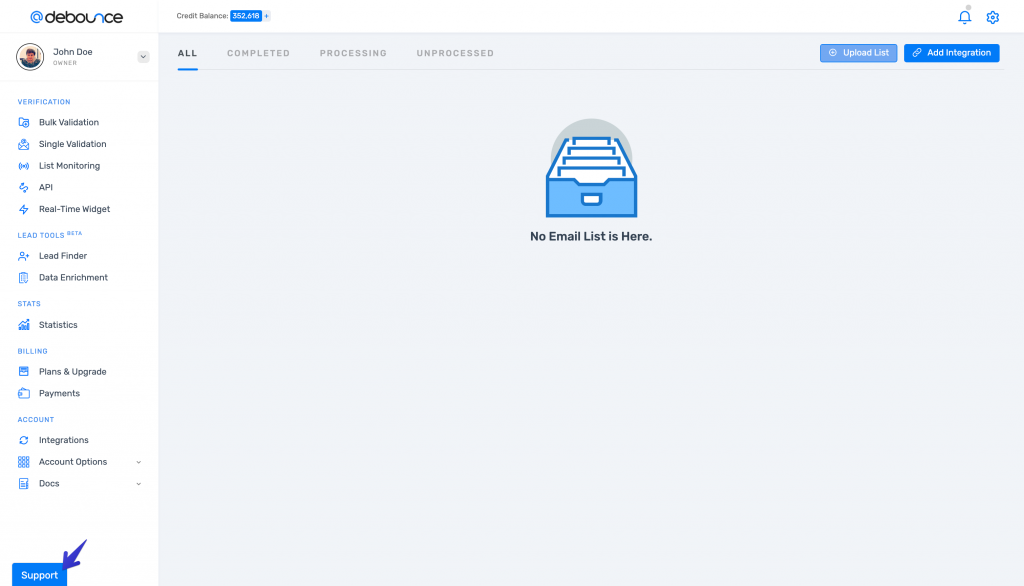Click the plus next to Credit Balance
Image resolution: width=1024 pixels, height=586 pixels.
point(267,16)
